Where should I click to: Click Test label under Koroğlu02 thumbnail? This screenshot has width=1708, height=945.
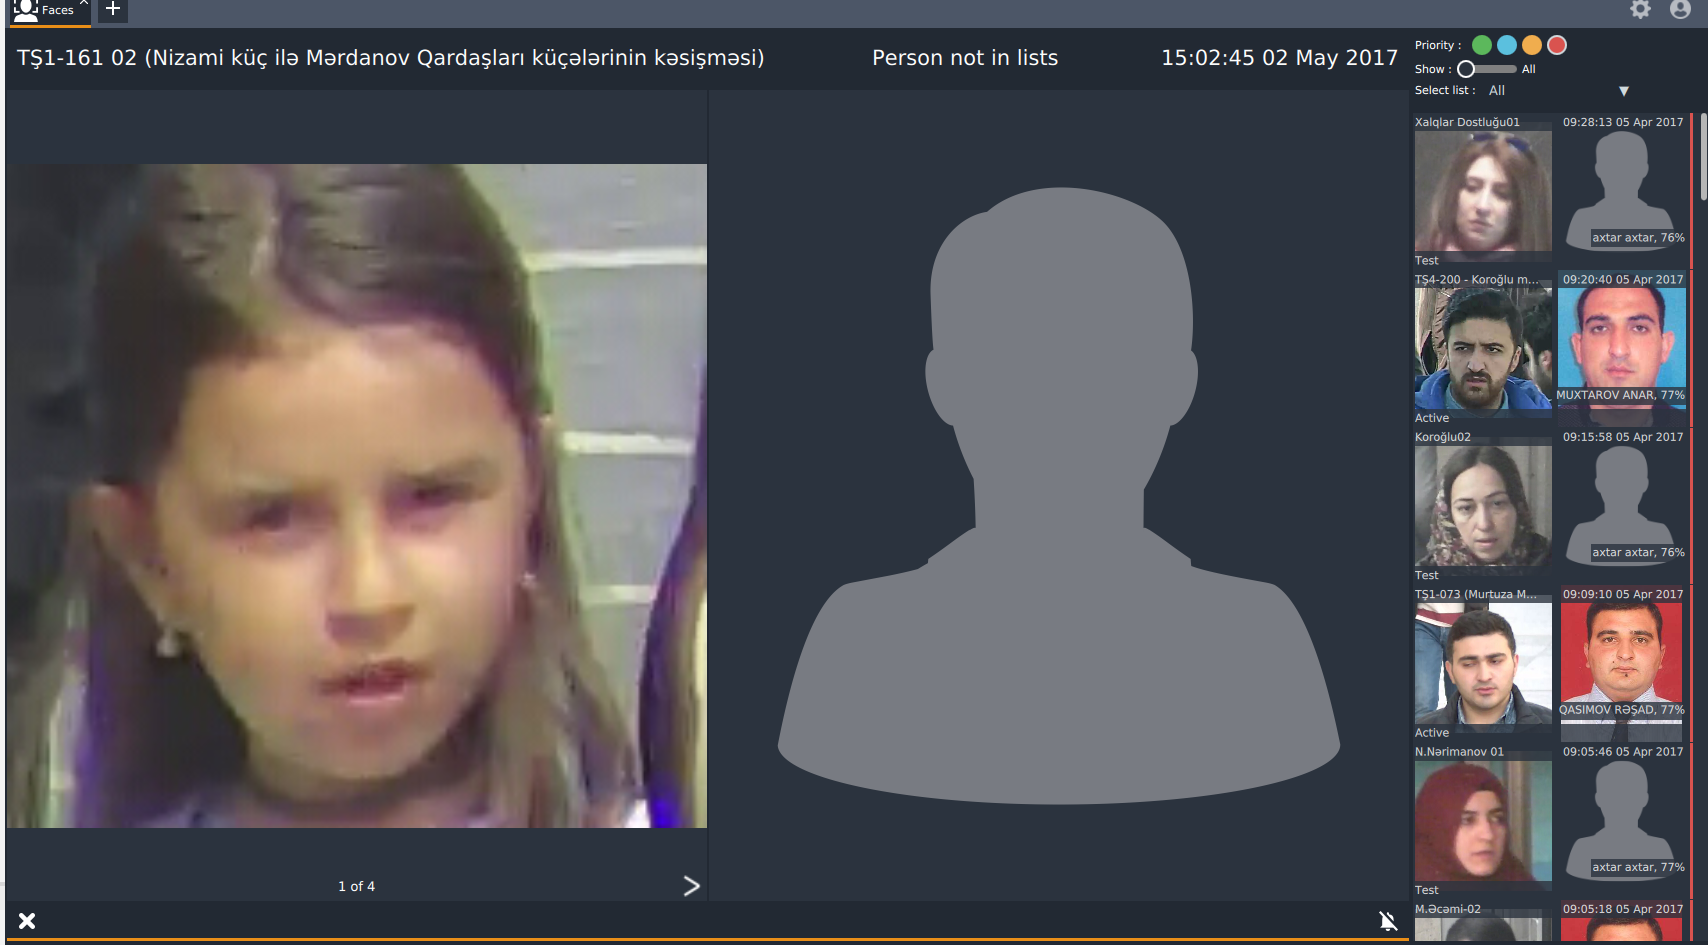(x=1427, y=575)
